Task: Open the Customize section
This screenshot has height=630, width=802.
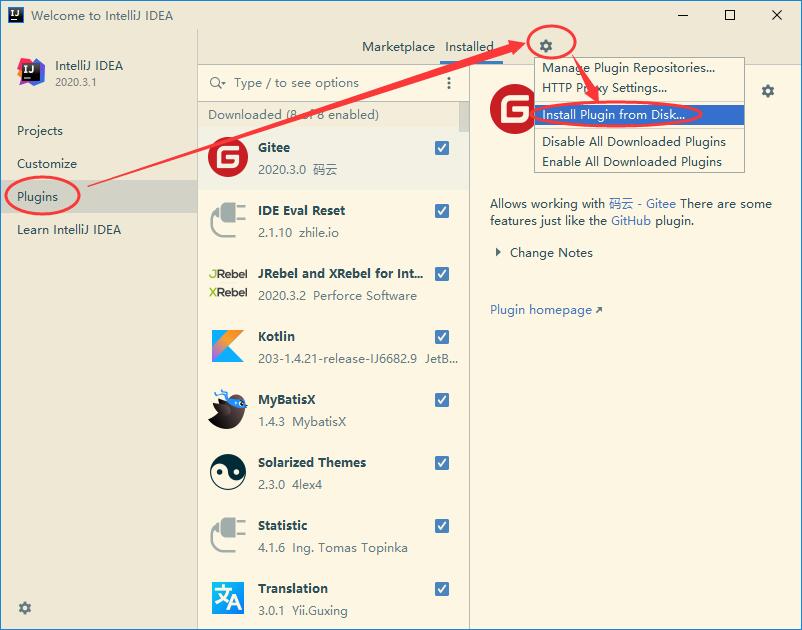Action: [x=98, y=164]
